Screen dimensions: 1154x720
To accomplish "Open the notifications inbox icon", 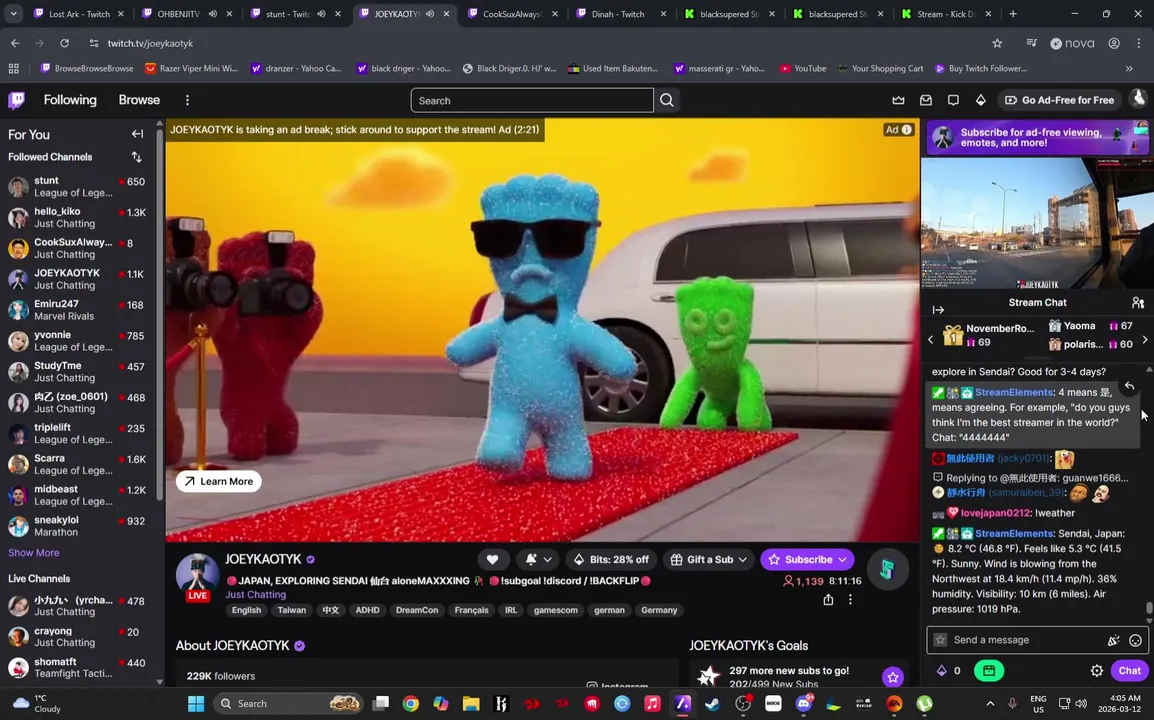I will tap(926, 100).
